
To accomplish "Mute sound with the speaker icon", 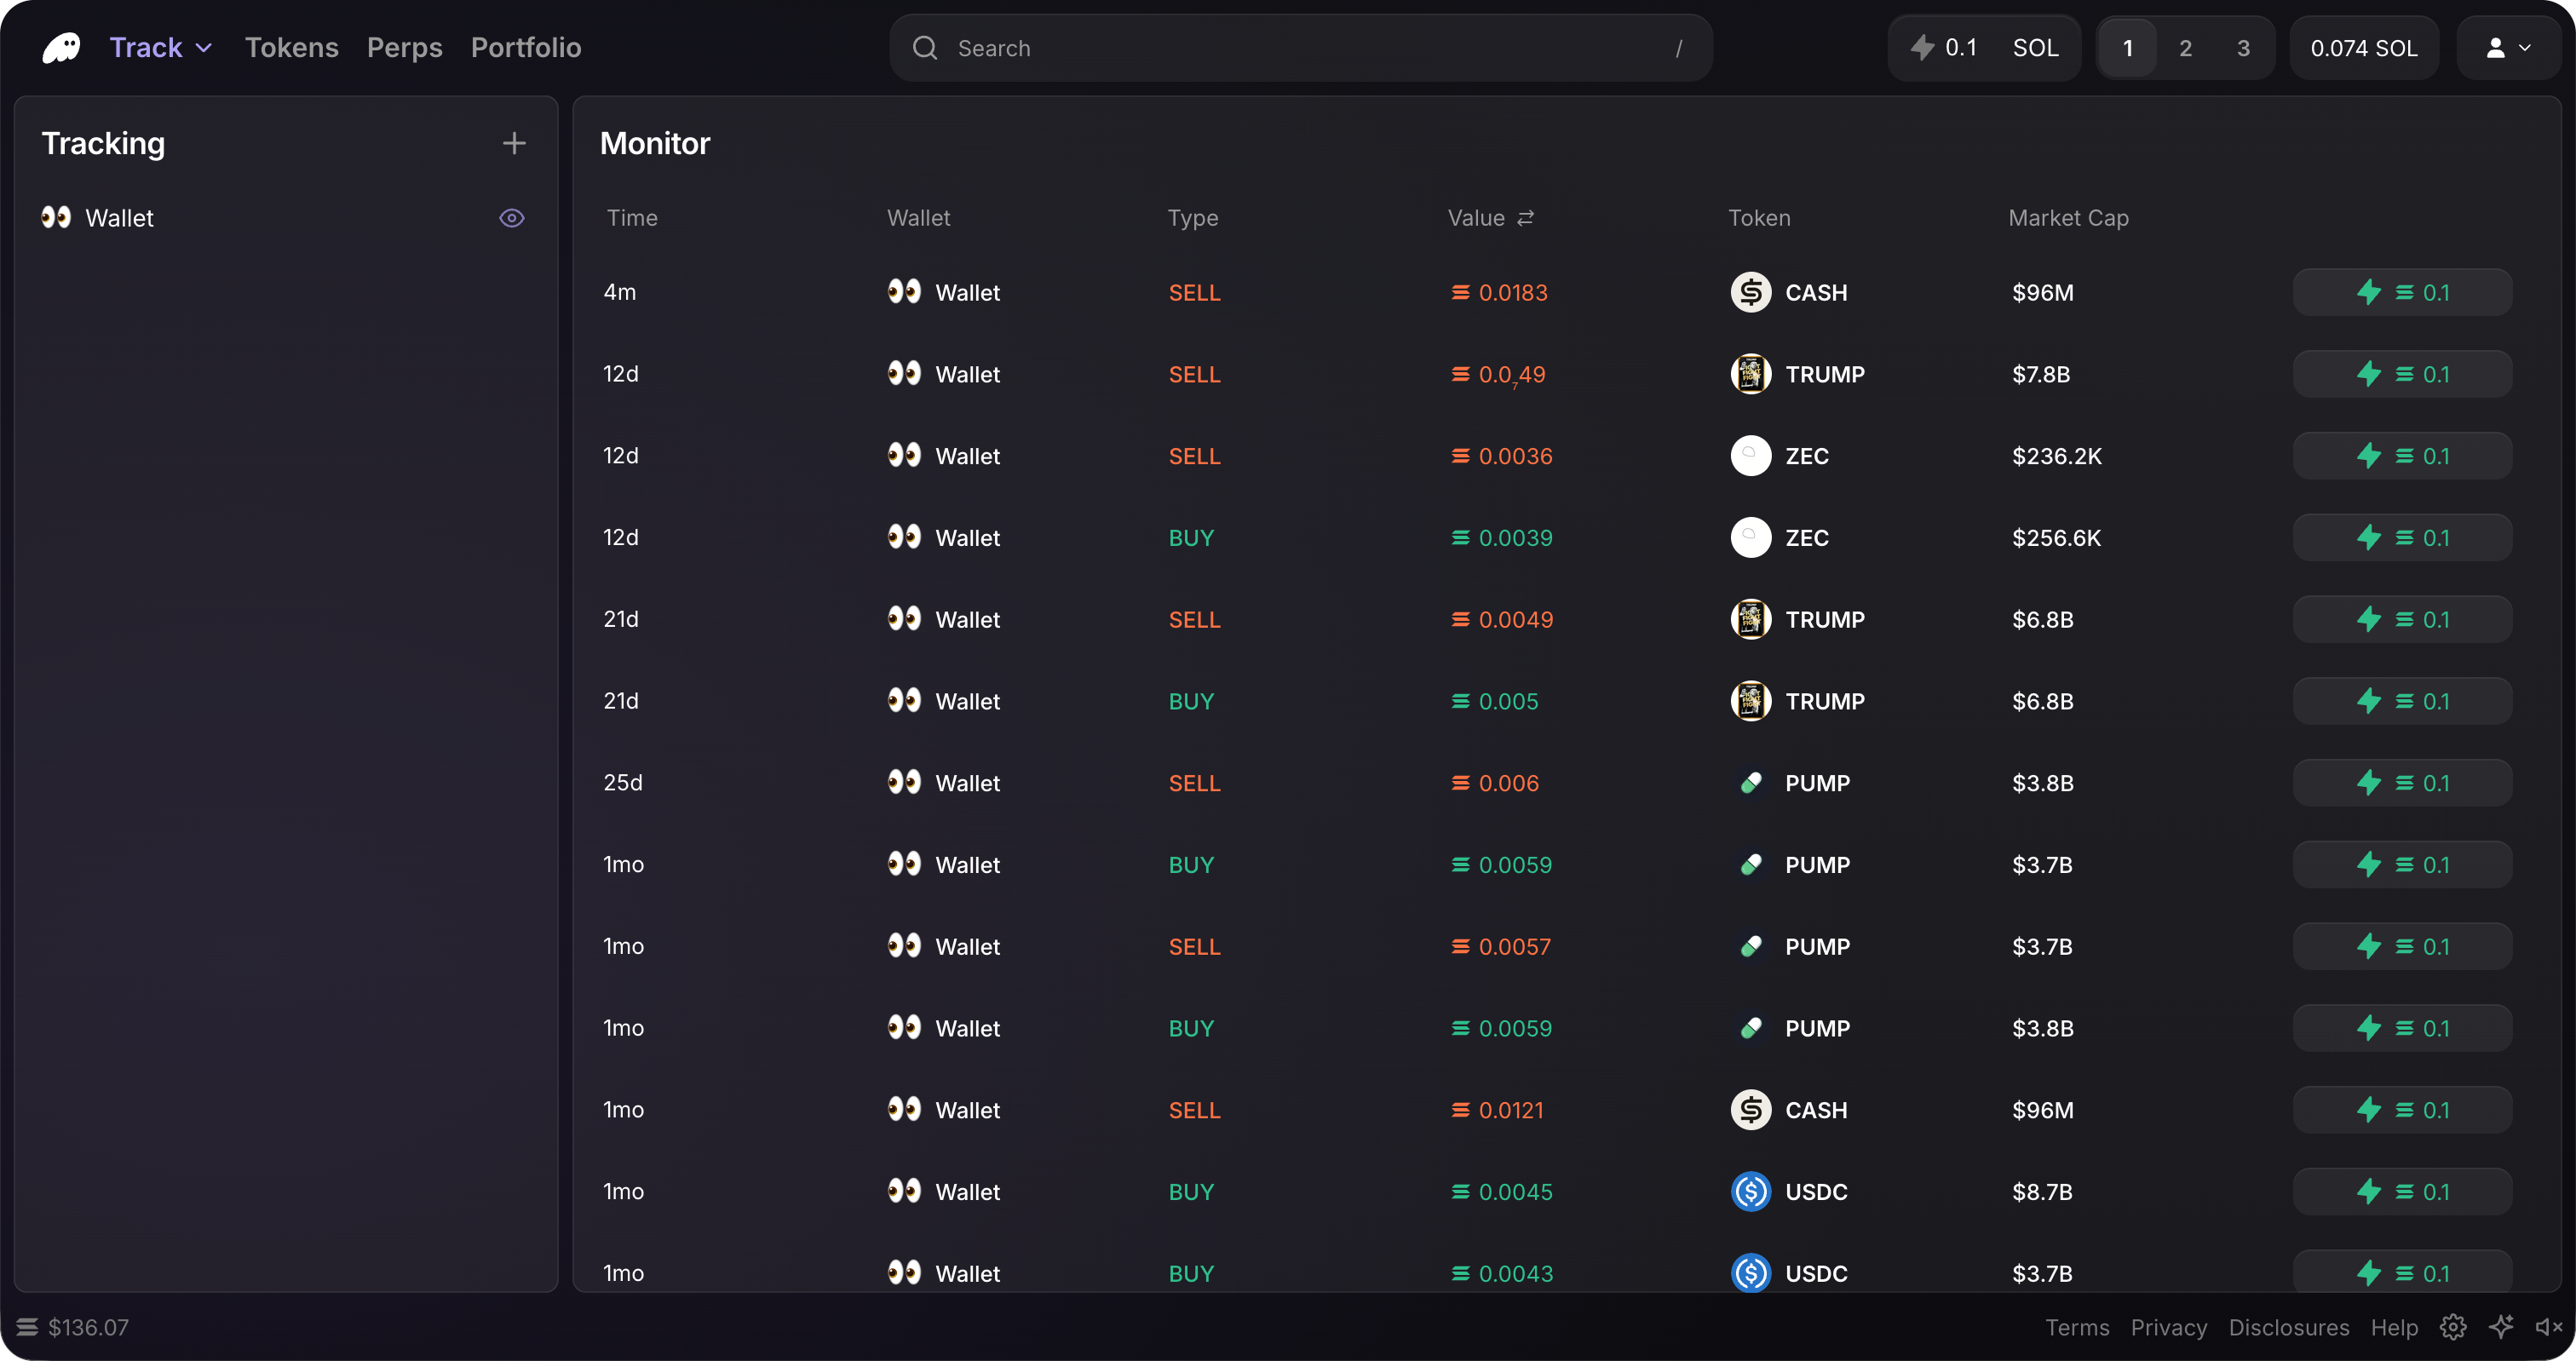I will pos(2547,1327).
